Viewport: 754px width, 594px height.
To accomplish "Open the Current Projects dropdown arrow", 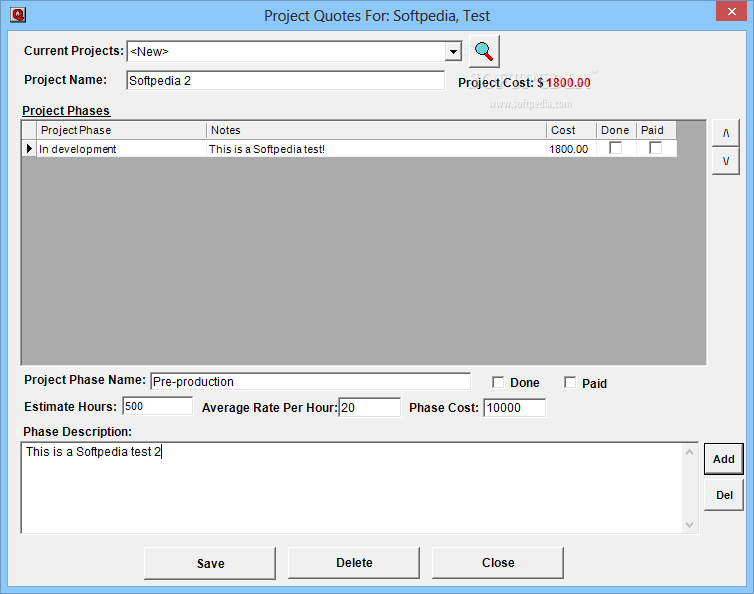I will click(452, 51).
